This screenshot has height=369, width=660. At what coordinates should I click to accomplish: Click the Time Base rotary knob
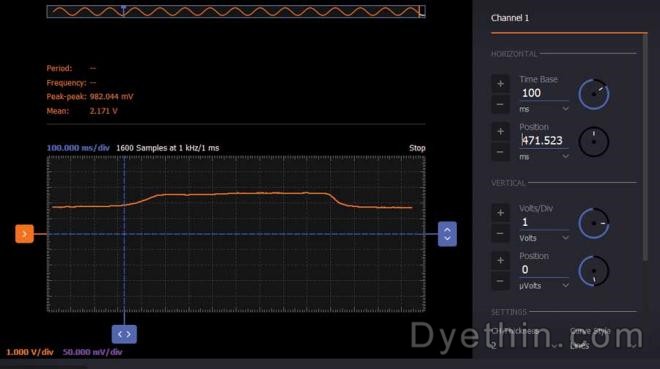[593, 94]
